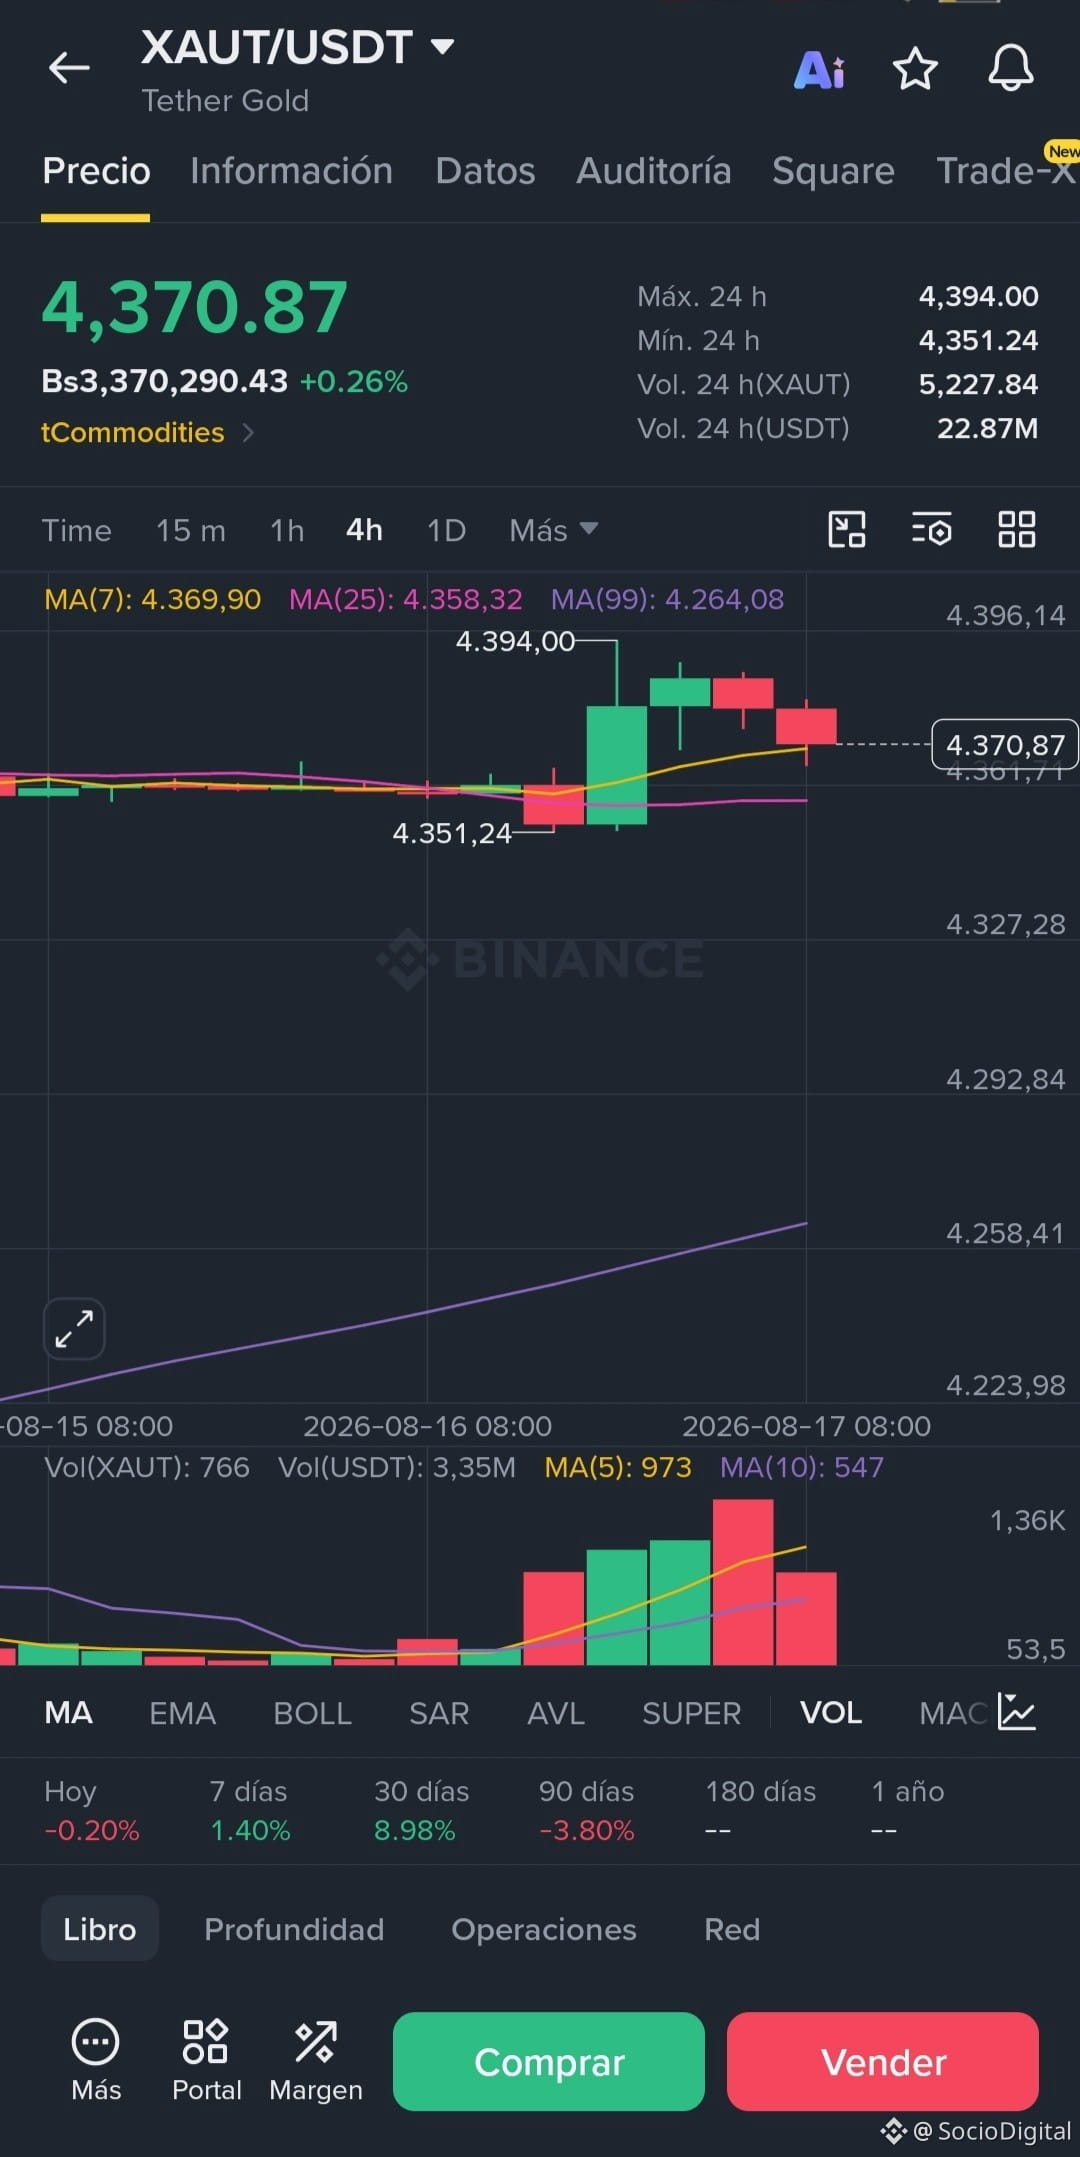Toggle the MAC sub-indicator

pyautogui.click(x=952, y=1713)
